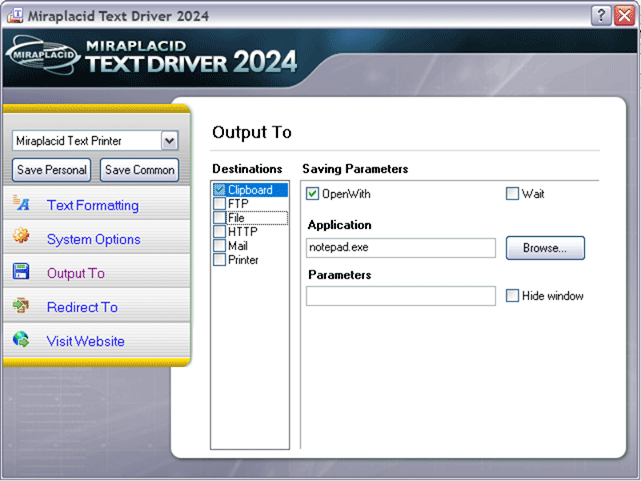Select the File label in Destinations
Screen dimensions: 641x481
tap(236, 217)
